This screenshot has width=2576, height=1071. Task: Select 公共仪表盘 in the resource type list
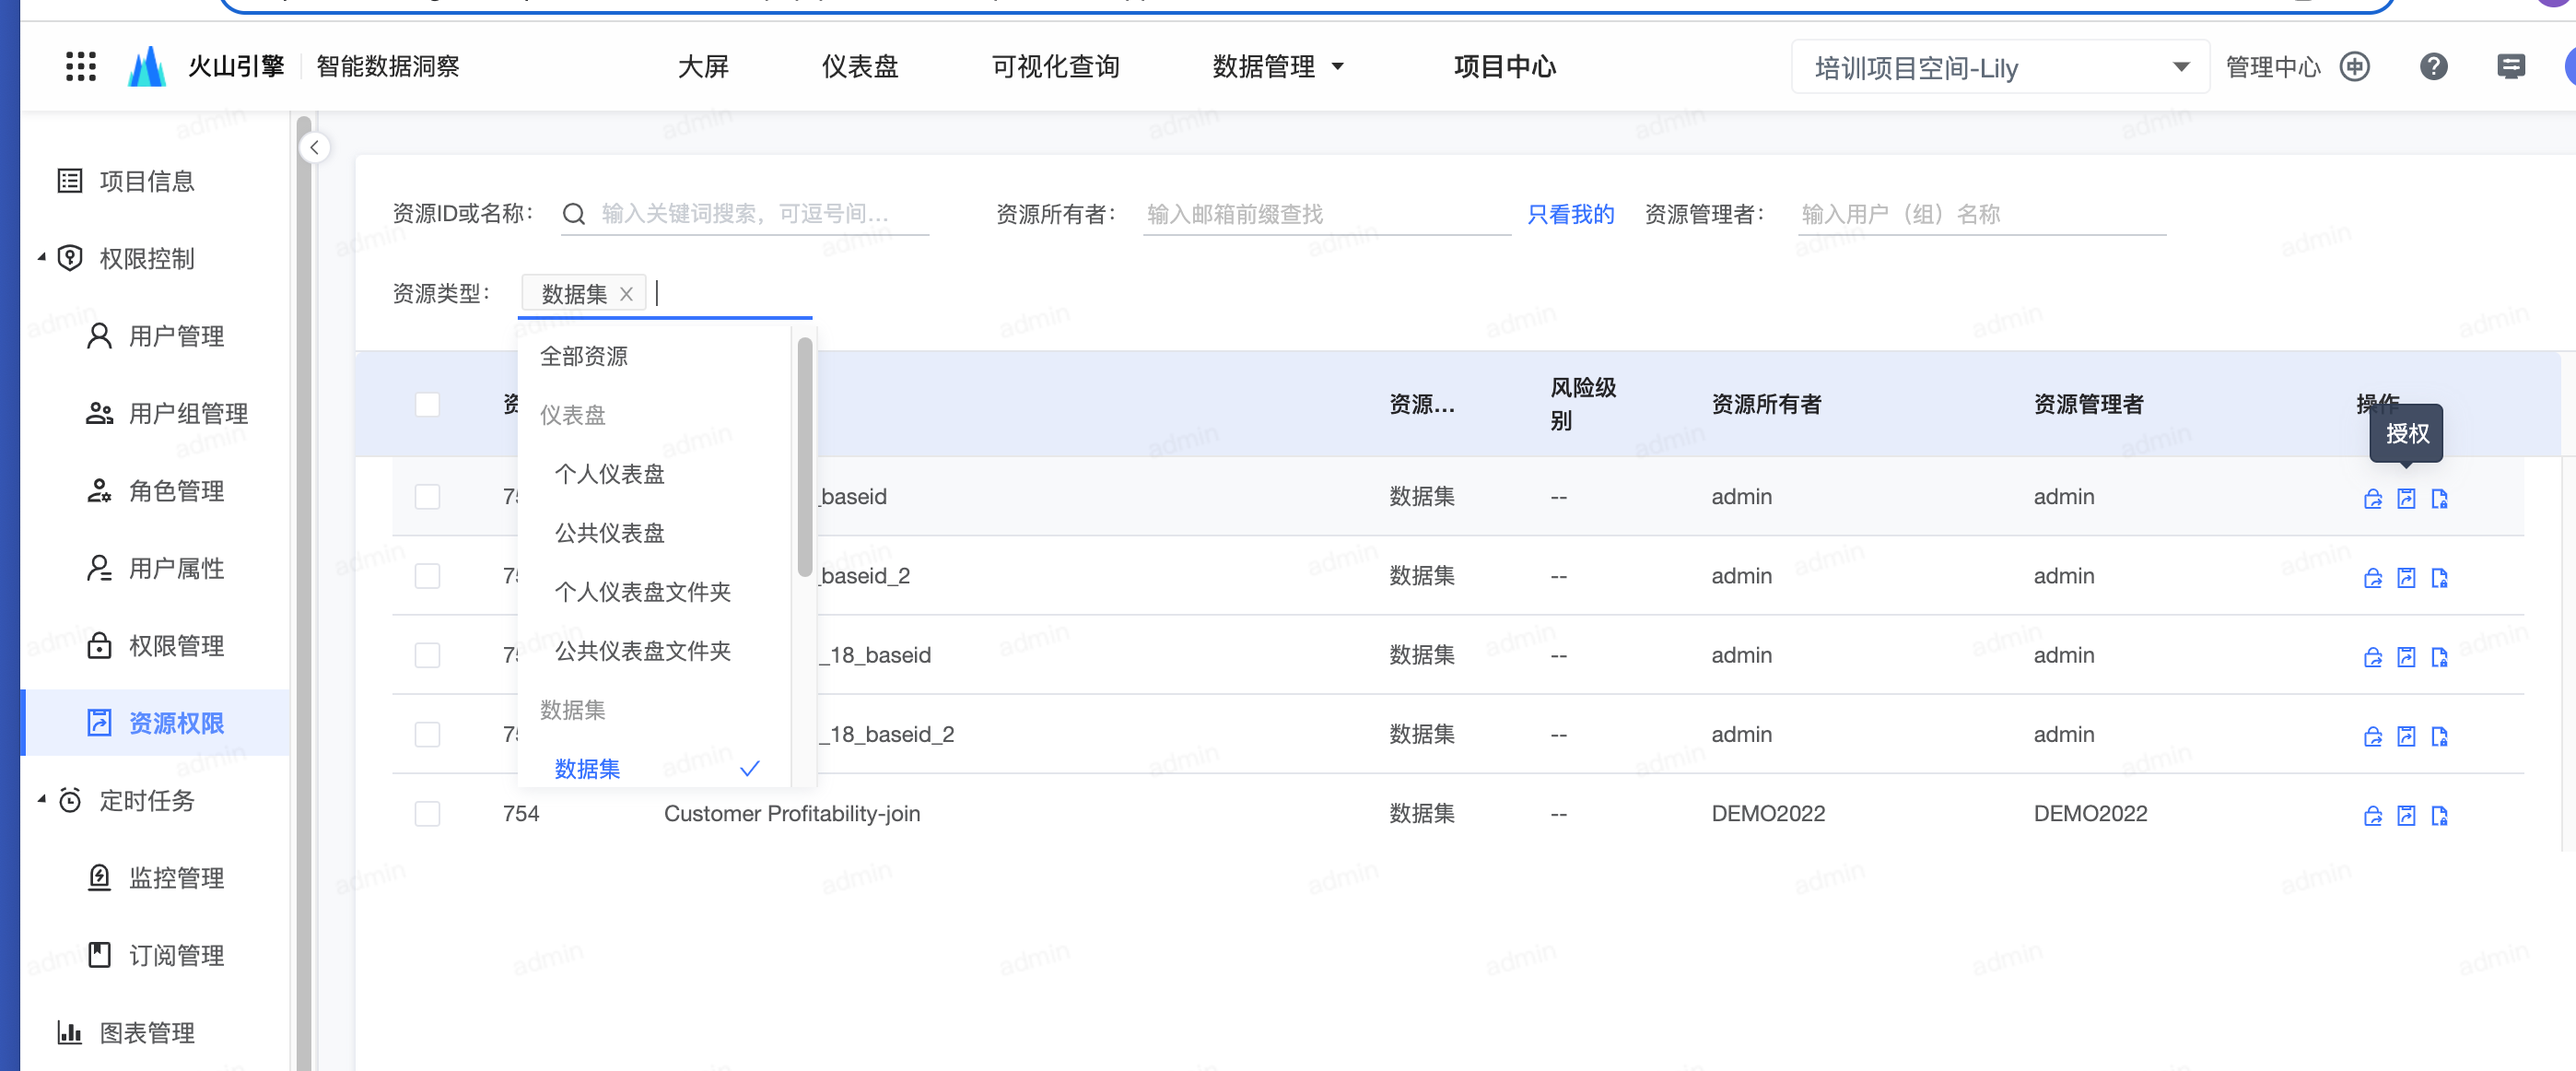[609, 533]
